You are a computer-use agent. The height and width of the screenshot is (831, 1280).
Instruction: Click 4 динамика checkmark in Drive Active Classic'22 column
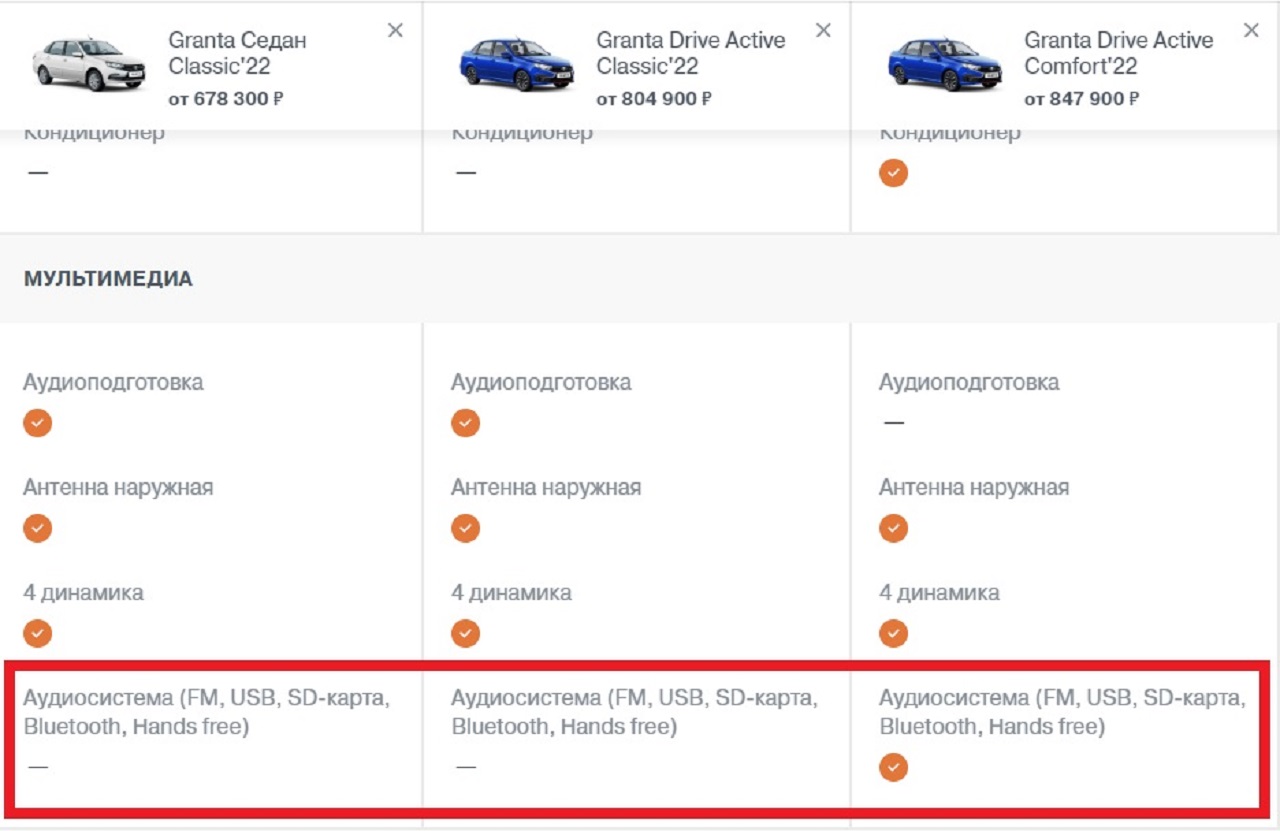pyautogui.click(x=465, y=633)
